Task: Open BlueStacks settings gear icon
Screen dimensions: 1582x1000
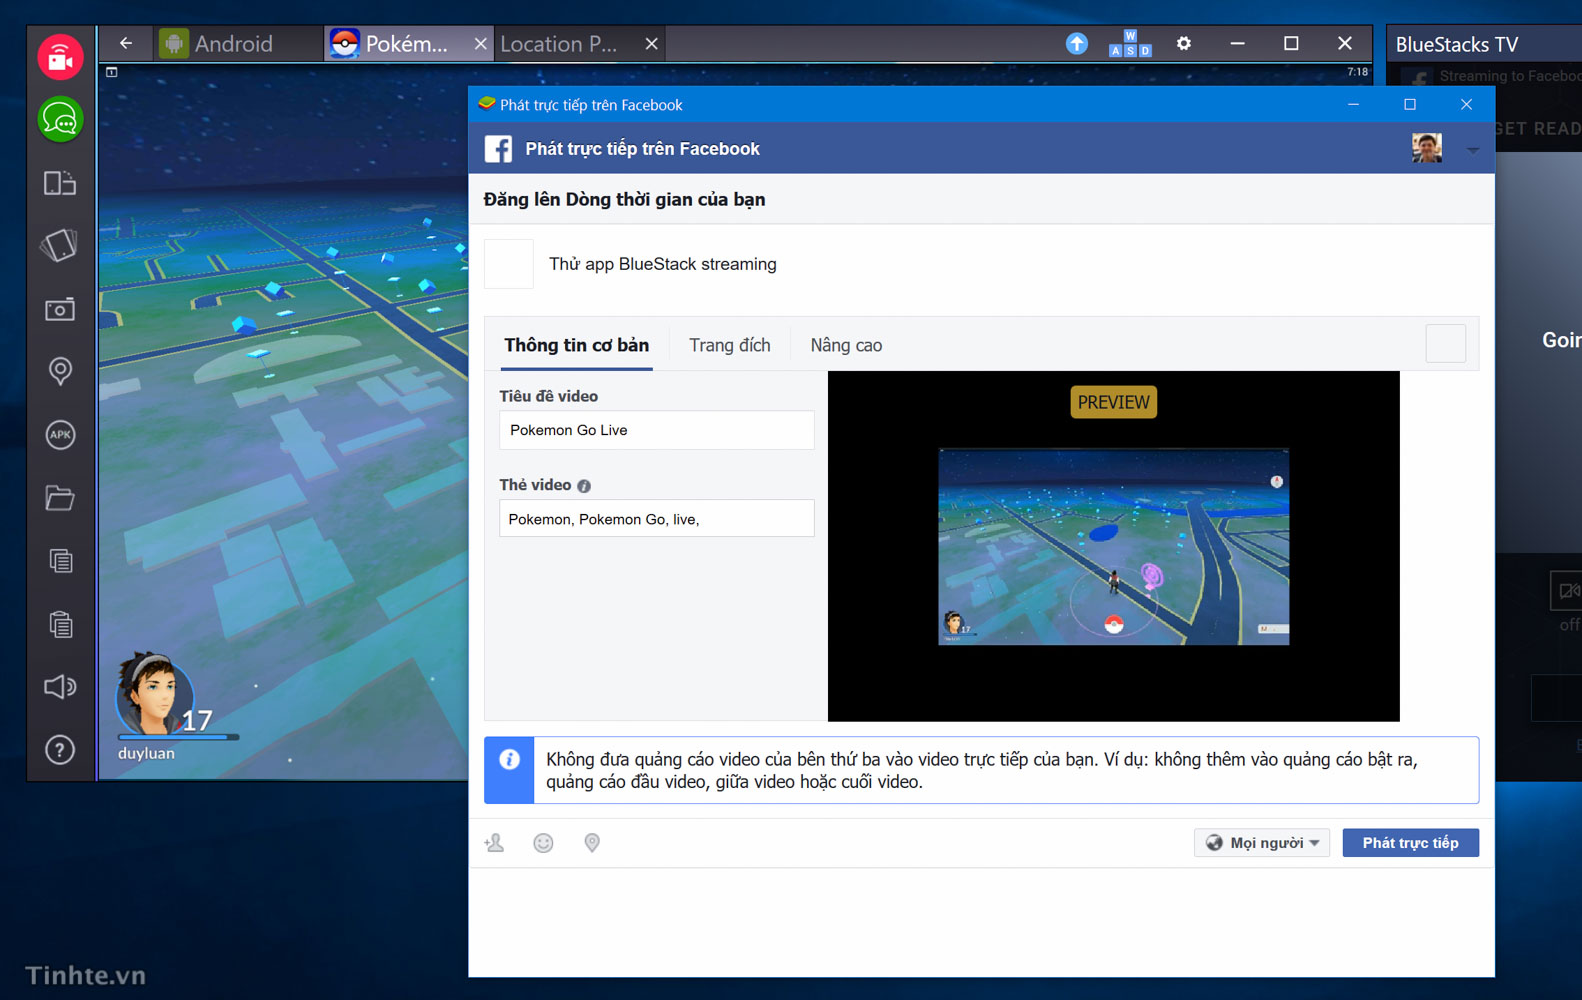Action: [1184, 44]
